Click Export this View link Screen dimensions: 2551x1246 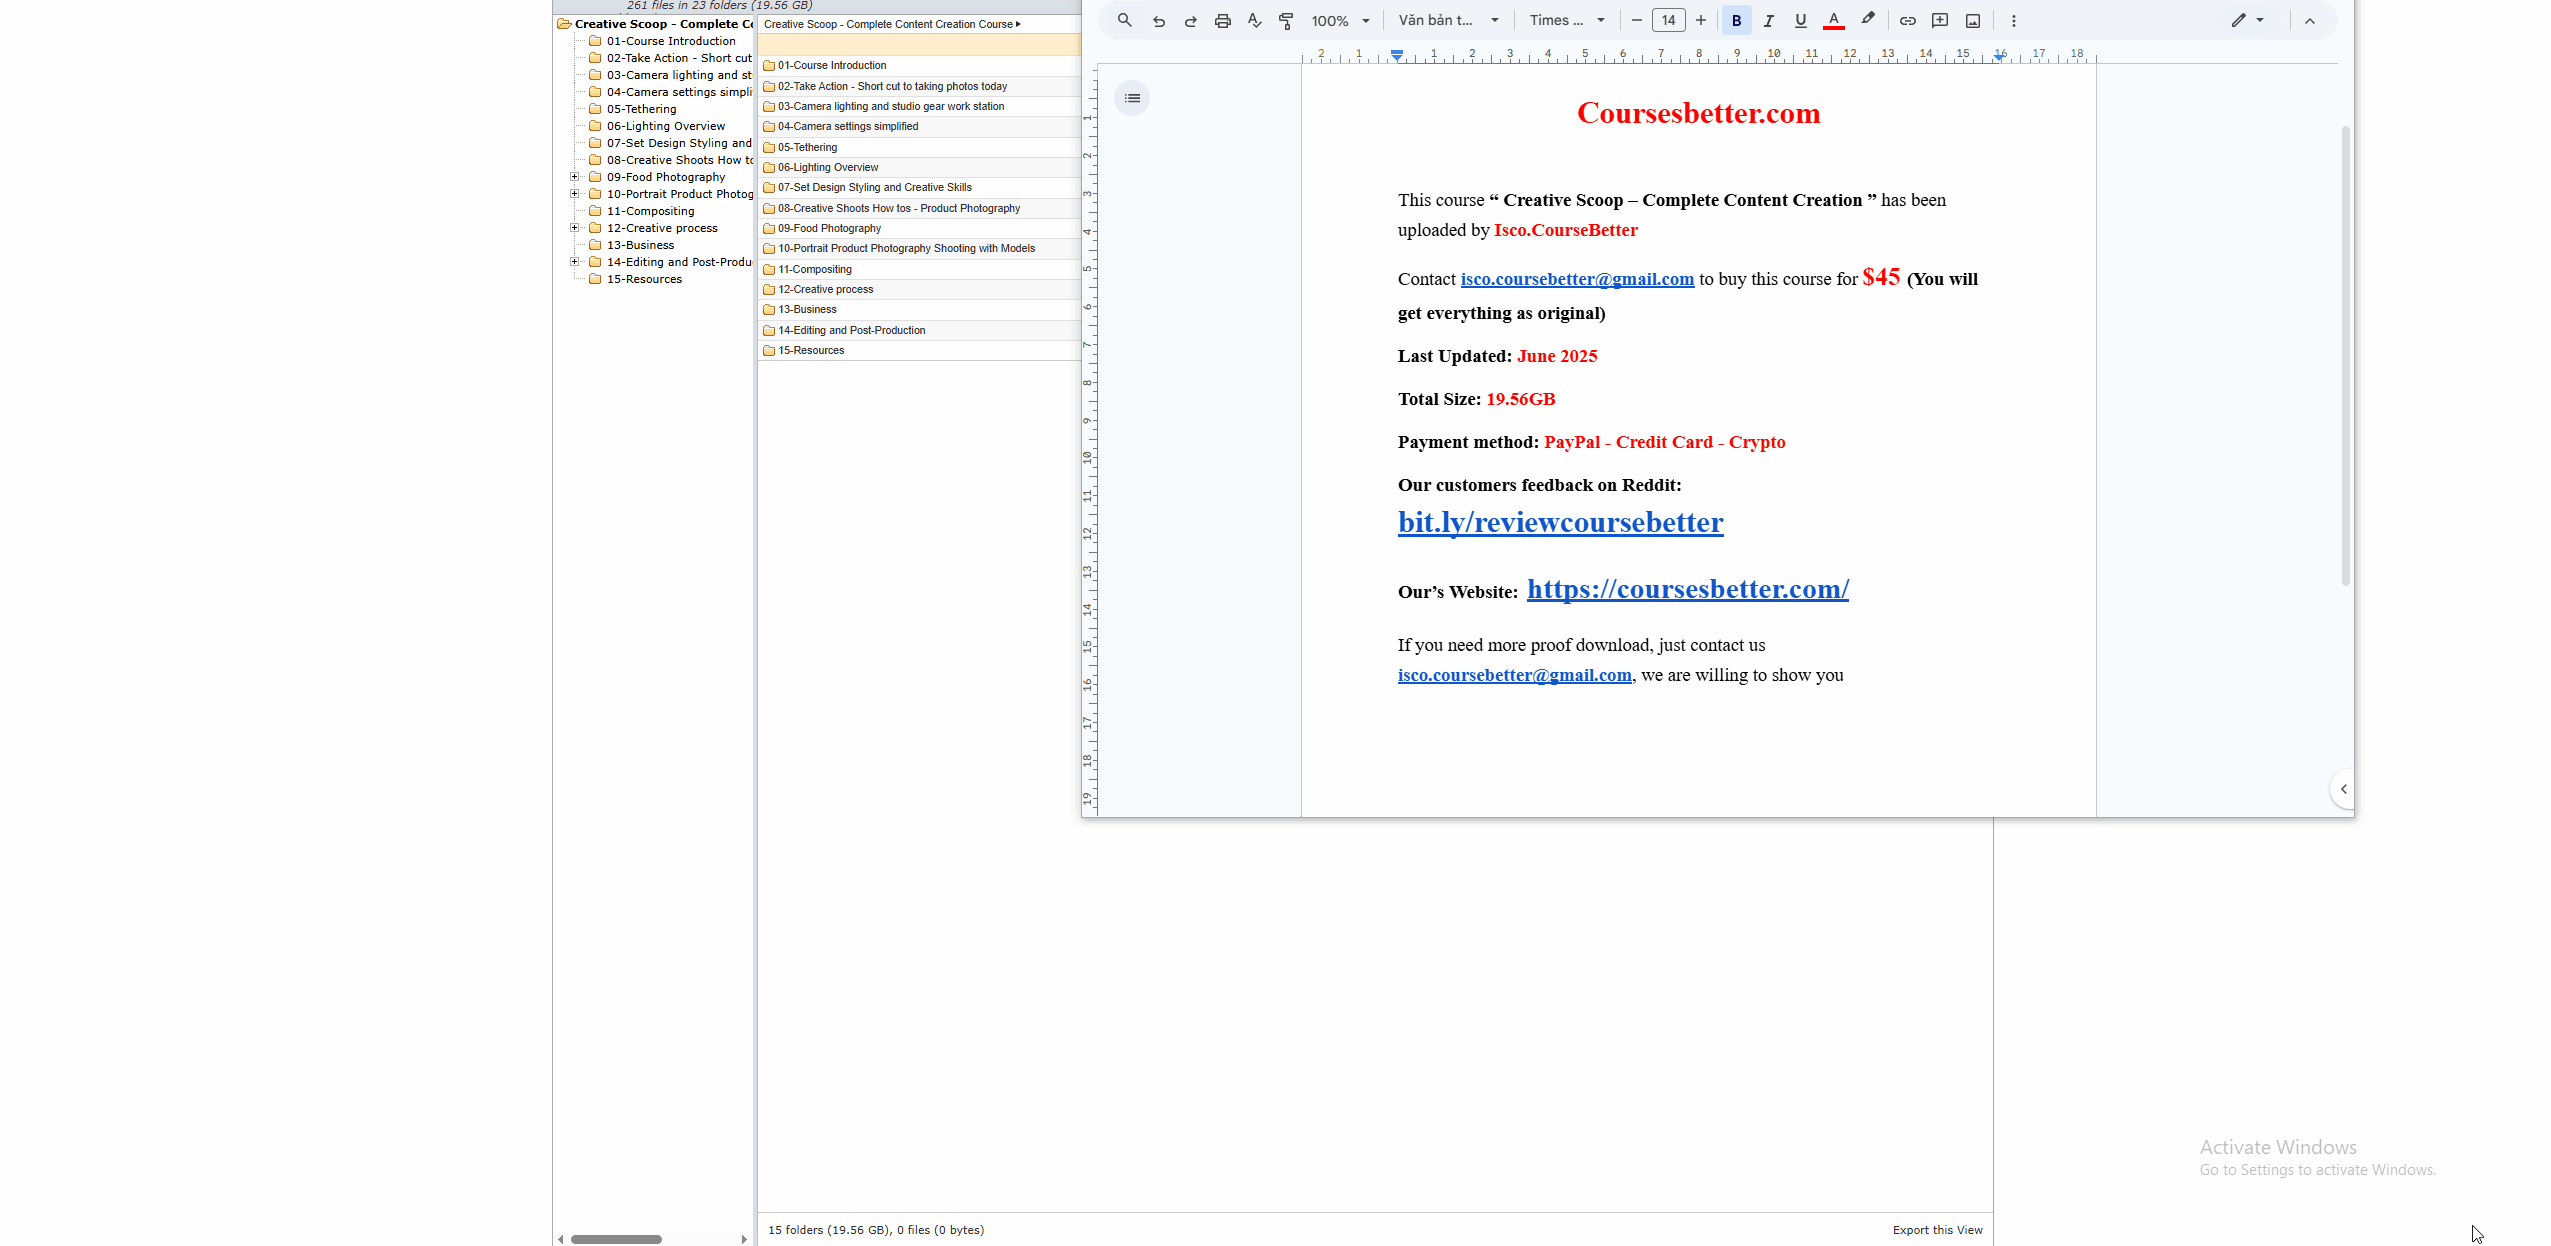(x=1936, y=1230)
